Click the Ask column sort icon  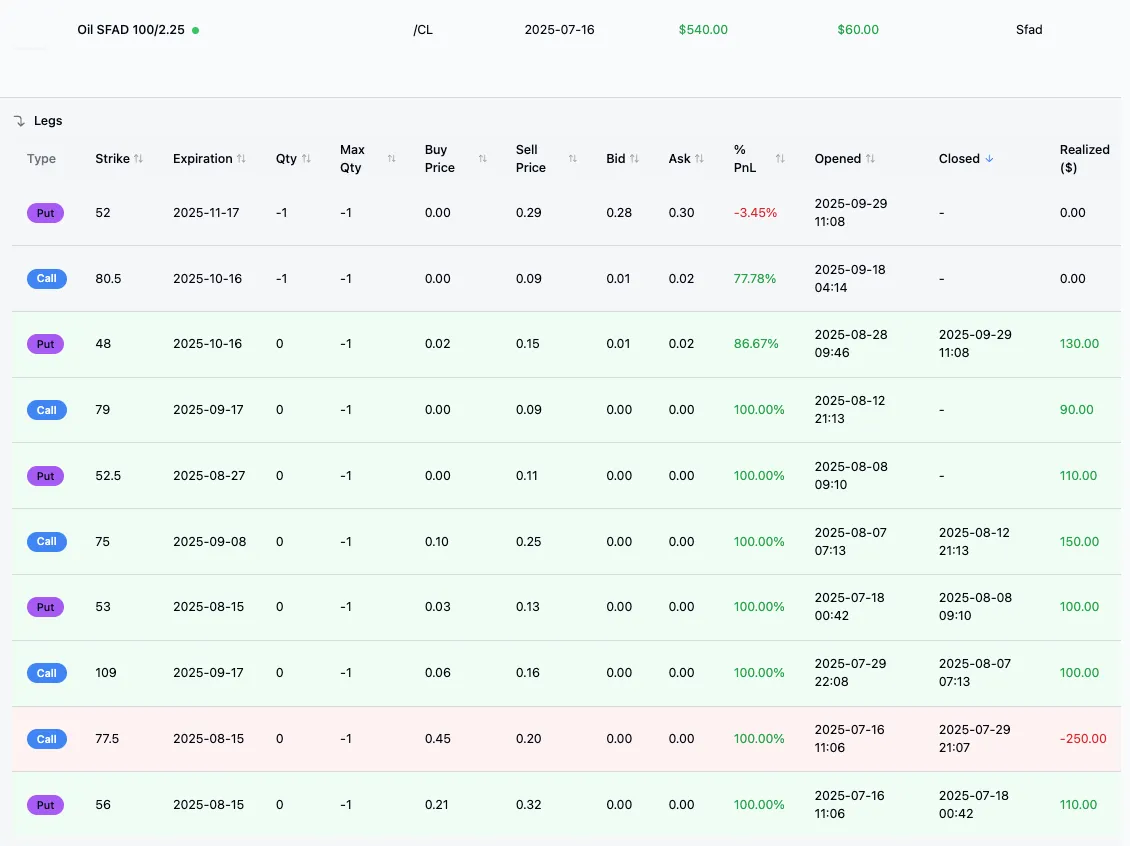tap(700, 159)
